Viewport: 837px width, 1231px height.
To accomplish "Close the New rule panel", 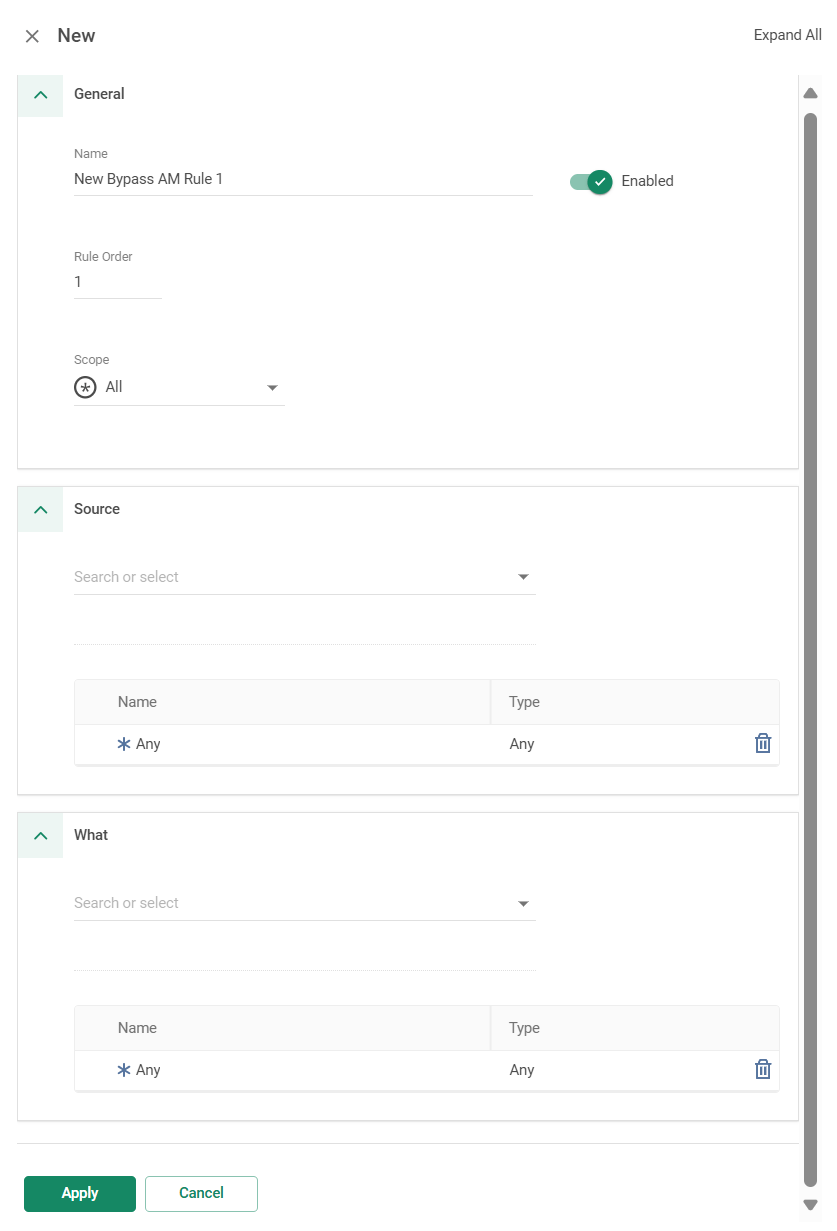I will pyautogui.click(x=32, y=36).
